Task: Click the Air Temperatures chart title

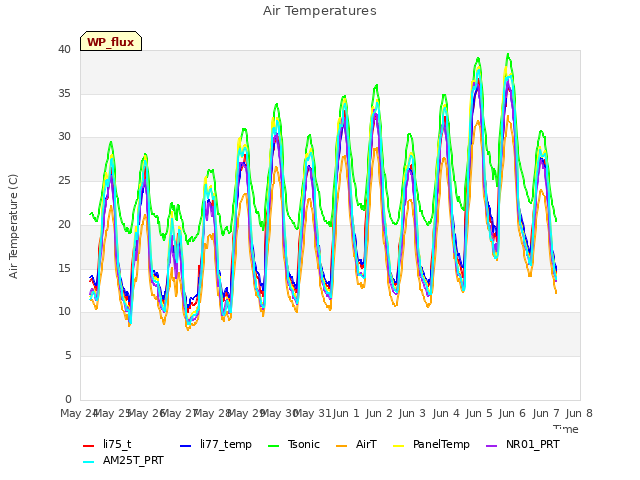Action: (320, 11)
